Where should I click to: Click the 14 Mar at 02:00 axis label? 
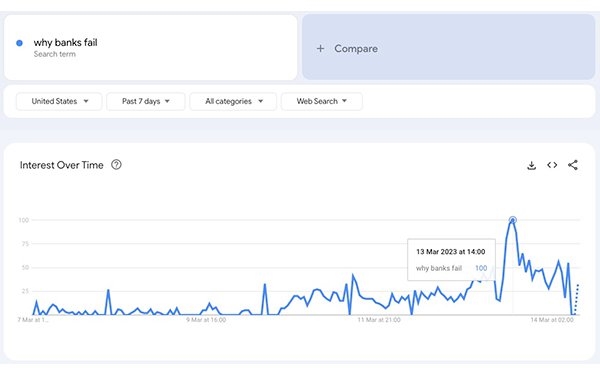pos(552,320)
